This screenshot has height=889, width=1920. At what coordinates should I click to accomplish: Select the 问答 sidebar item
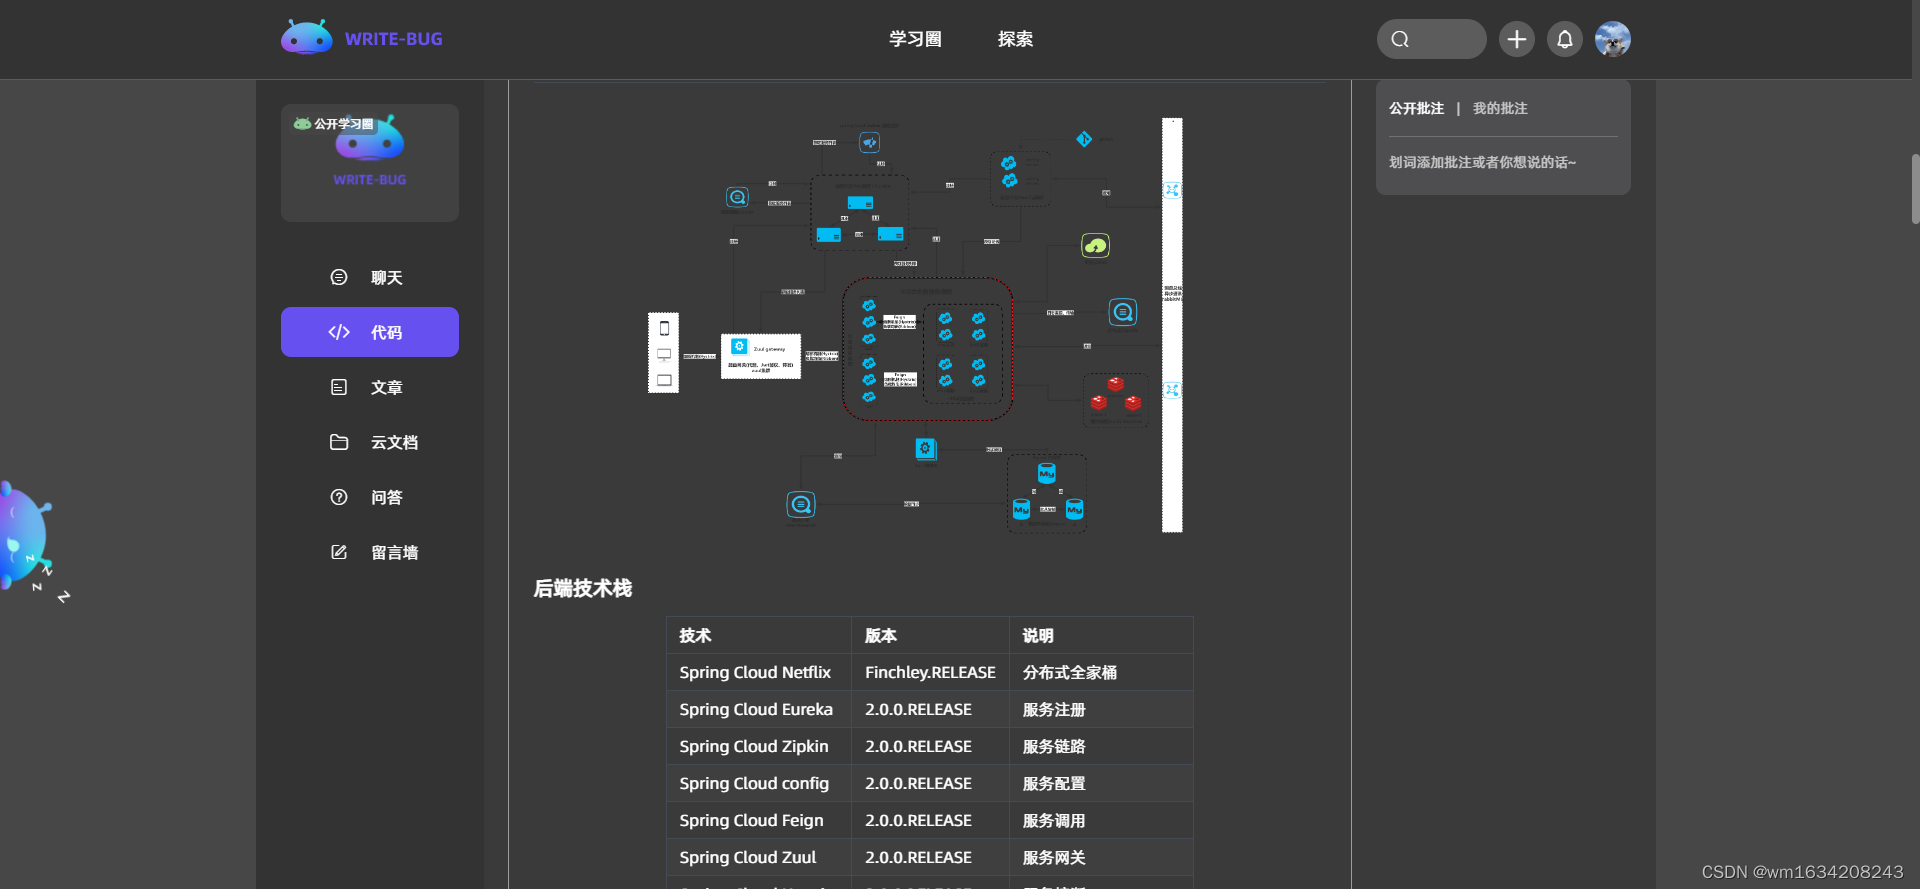[x=370, y=497]
